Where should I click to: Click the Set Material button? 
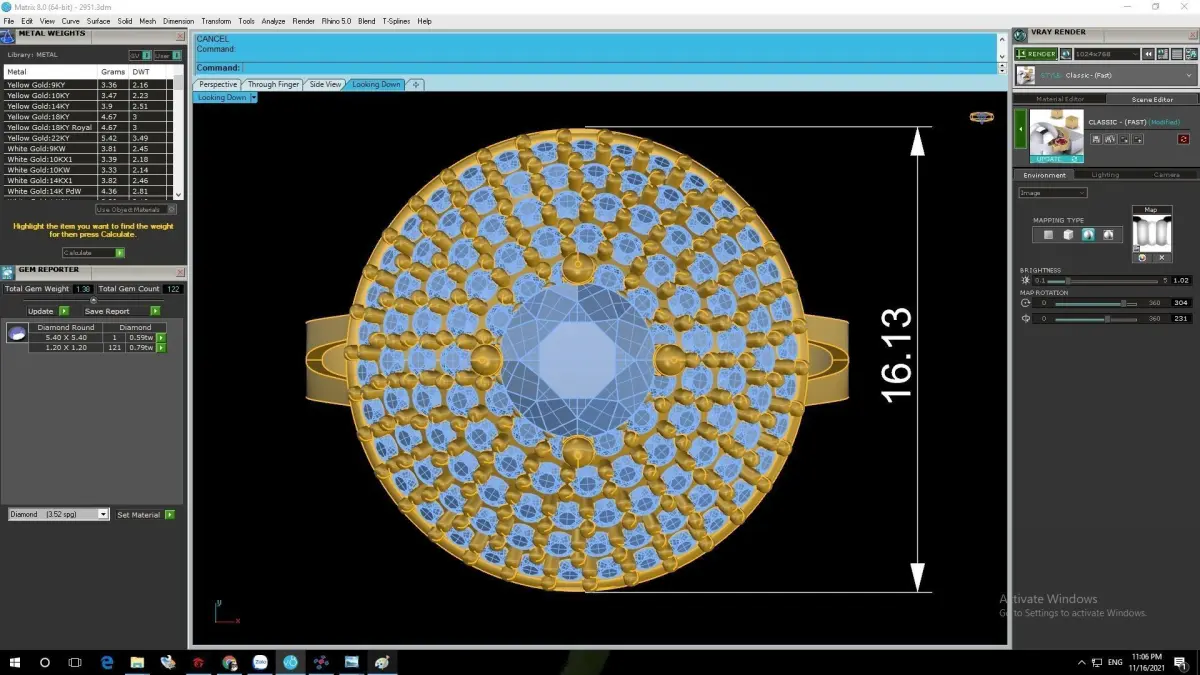(145, 515)
